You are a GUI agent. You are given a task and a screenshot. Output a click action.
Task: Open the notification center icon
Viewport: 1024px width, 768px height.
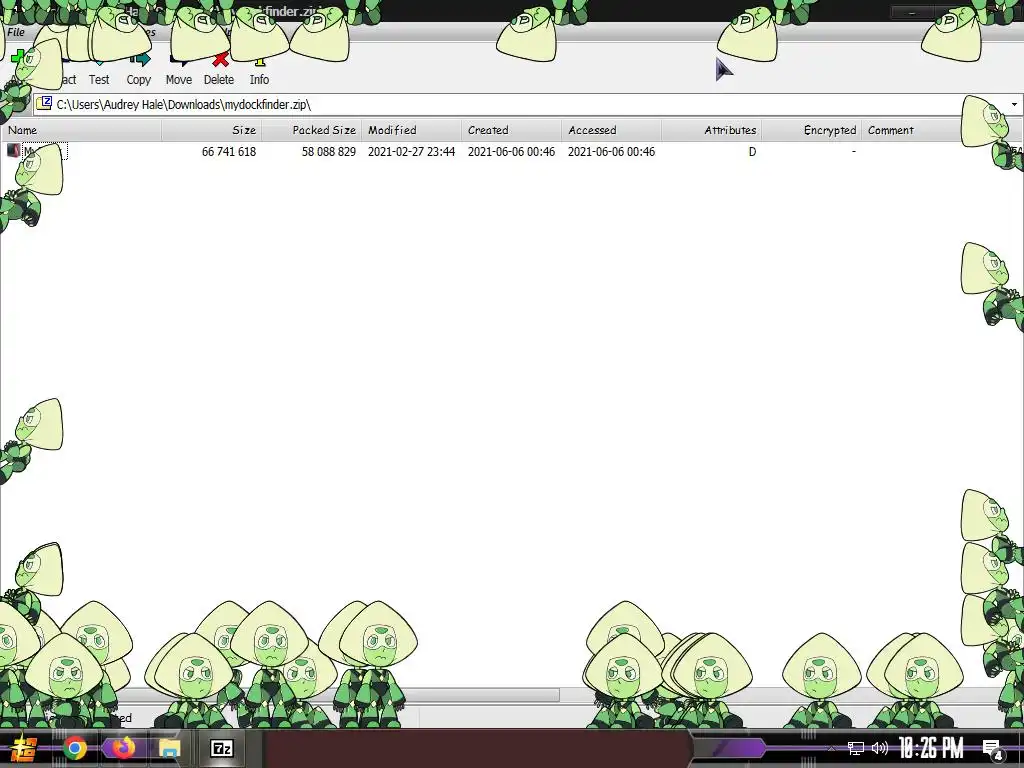point(993,749)
